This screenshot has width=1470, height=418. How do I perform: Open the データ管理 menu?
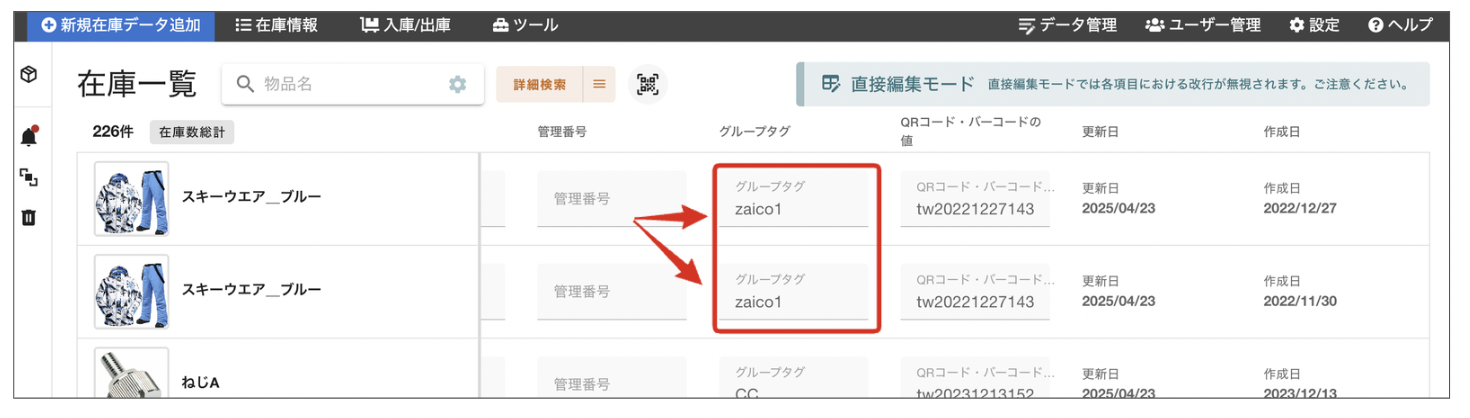[1067, 26]
